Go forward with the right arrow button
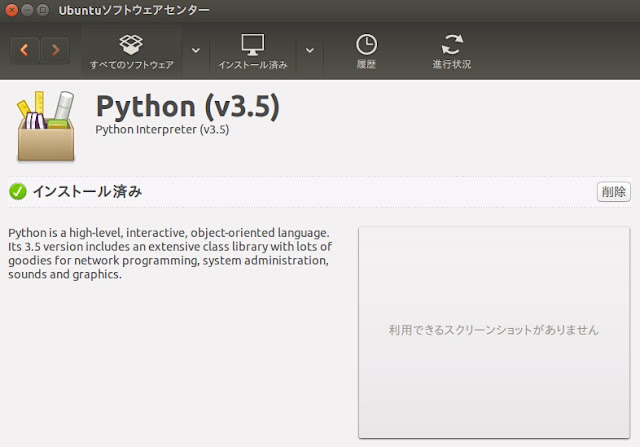Screen dimensions: 640x447 point(55,50)
